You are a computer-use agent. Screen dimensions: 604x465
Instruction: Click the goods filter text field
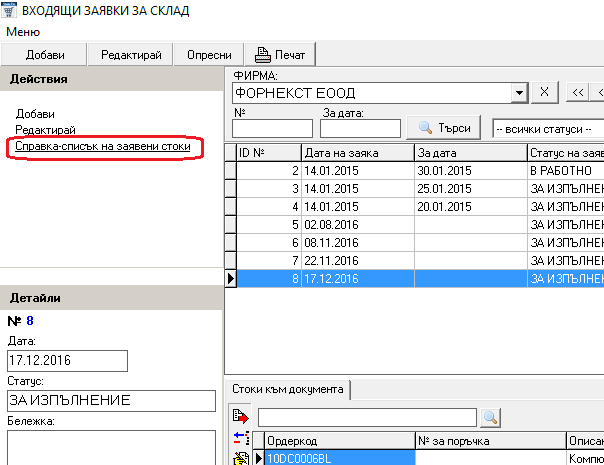pyautogui.click(x=367, y=418)
